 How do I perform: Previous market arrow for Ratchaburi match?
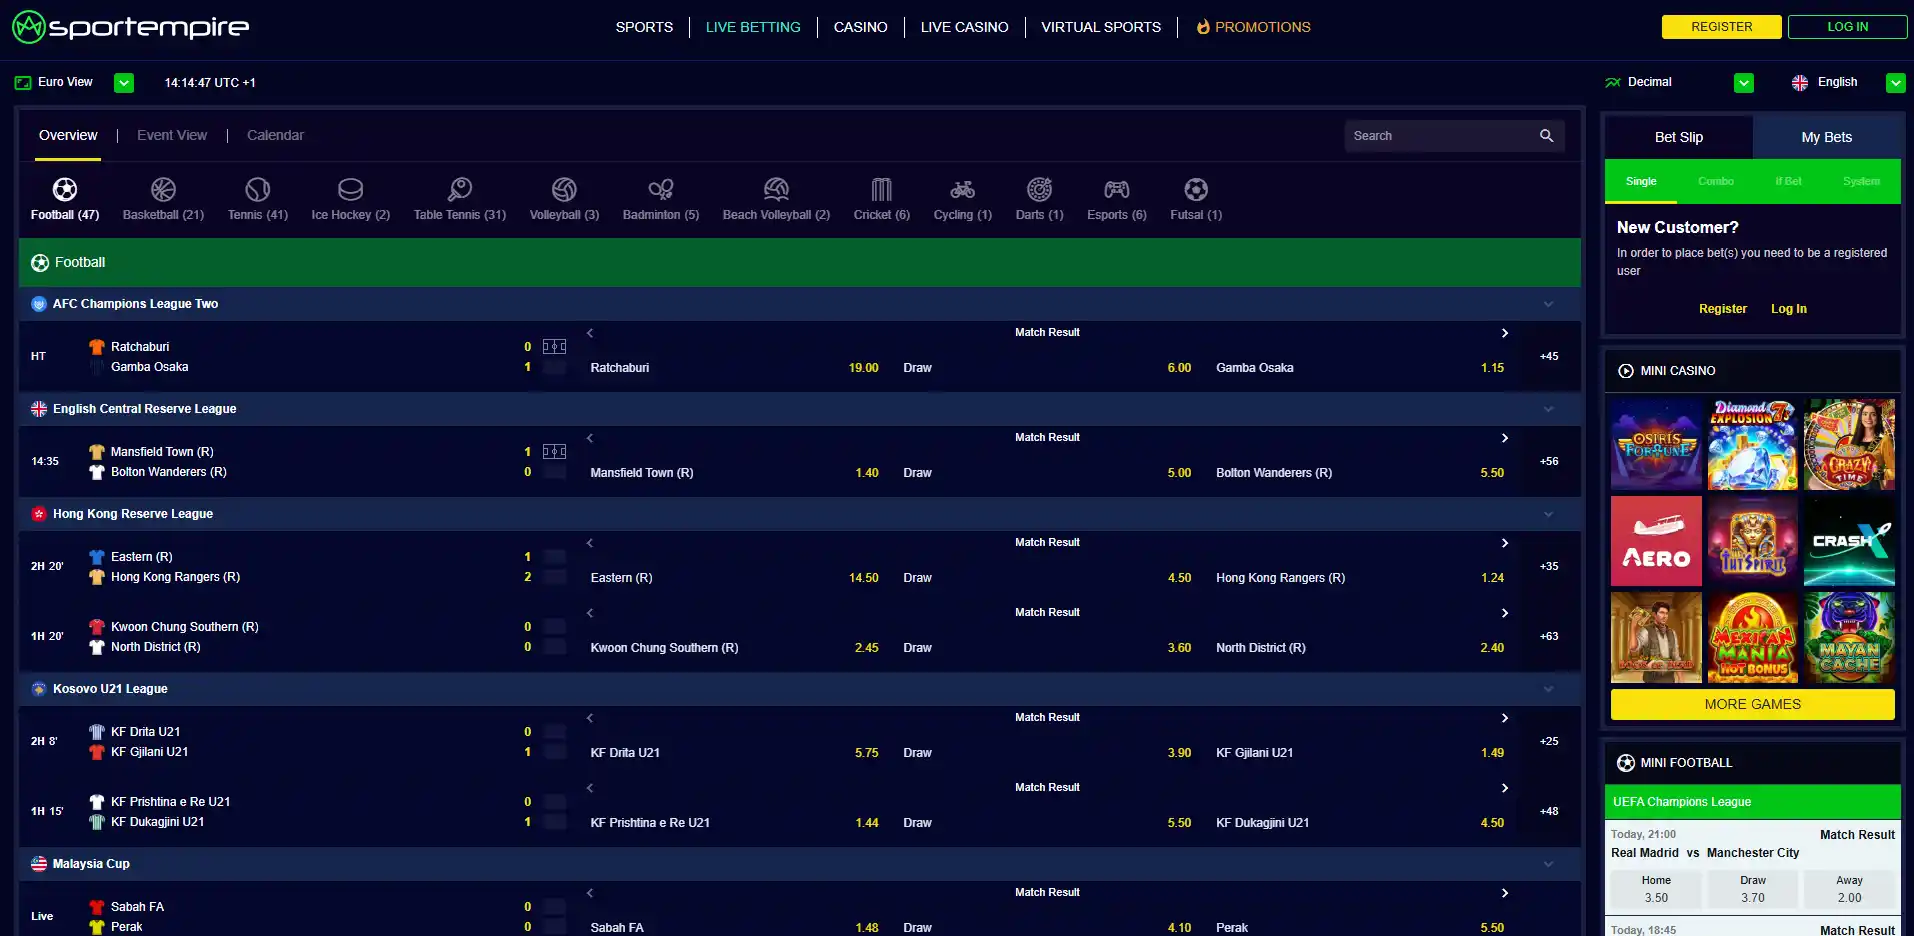[x=590, y=333]
